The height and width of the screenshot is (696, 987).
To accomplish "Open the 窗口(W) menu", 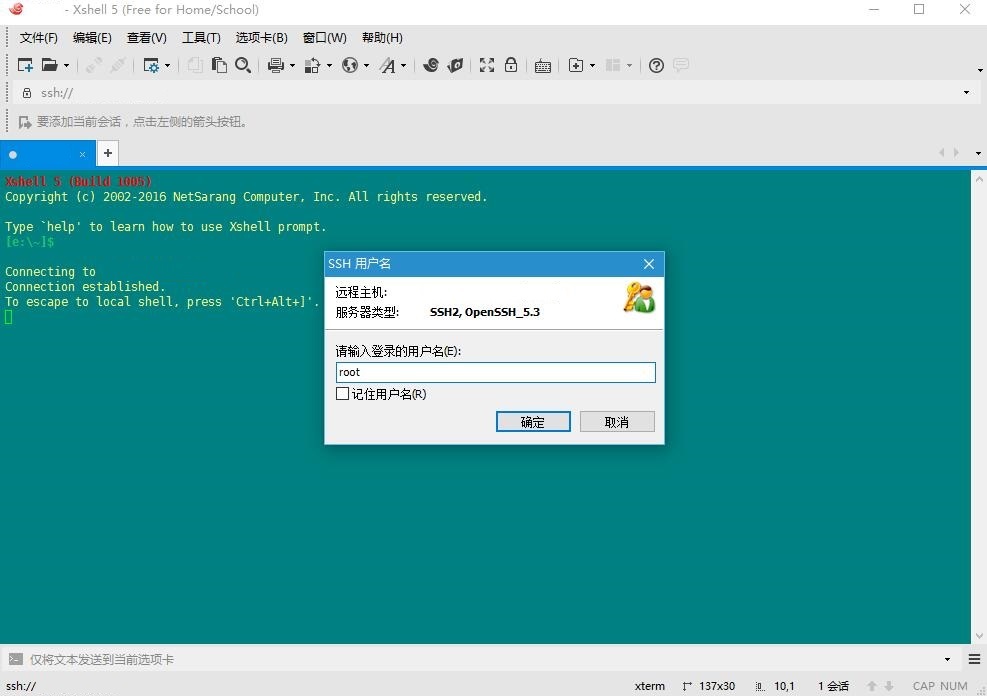I will pos(324,38).
